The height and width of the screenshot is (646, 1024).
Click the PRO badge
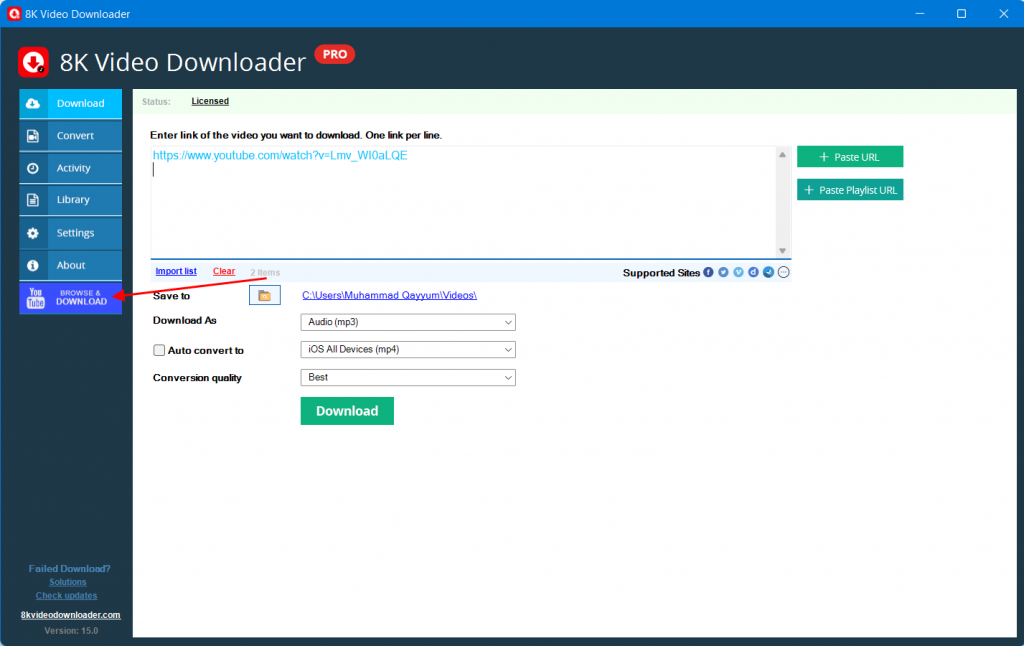tap(334, 54)
